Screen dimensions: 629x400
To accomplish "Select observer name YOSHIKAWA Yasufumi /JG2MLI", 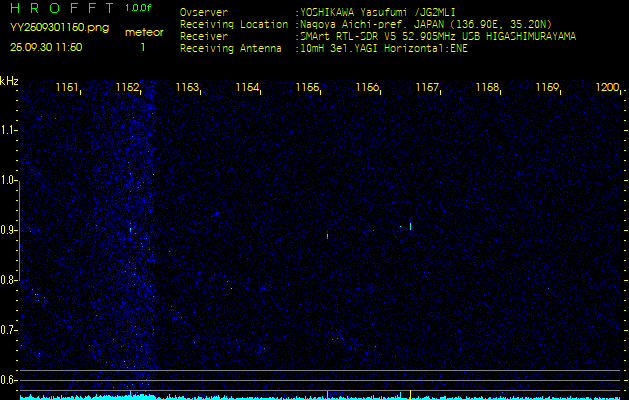I will coord(377,12).
